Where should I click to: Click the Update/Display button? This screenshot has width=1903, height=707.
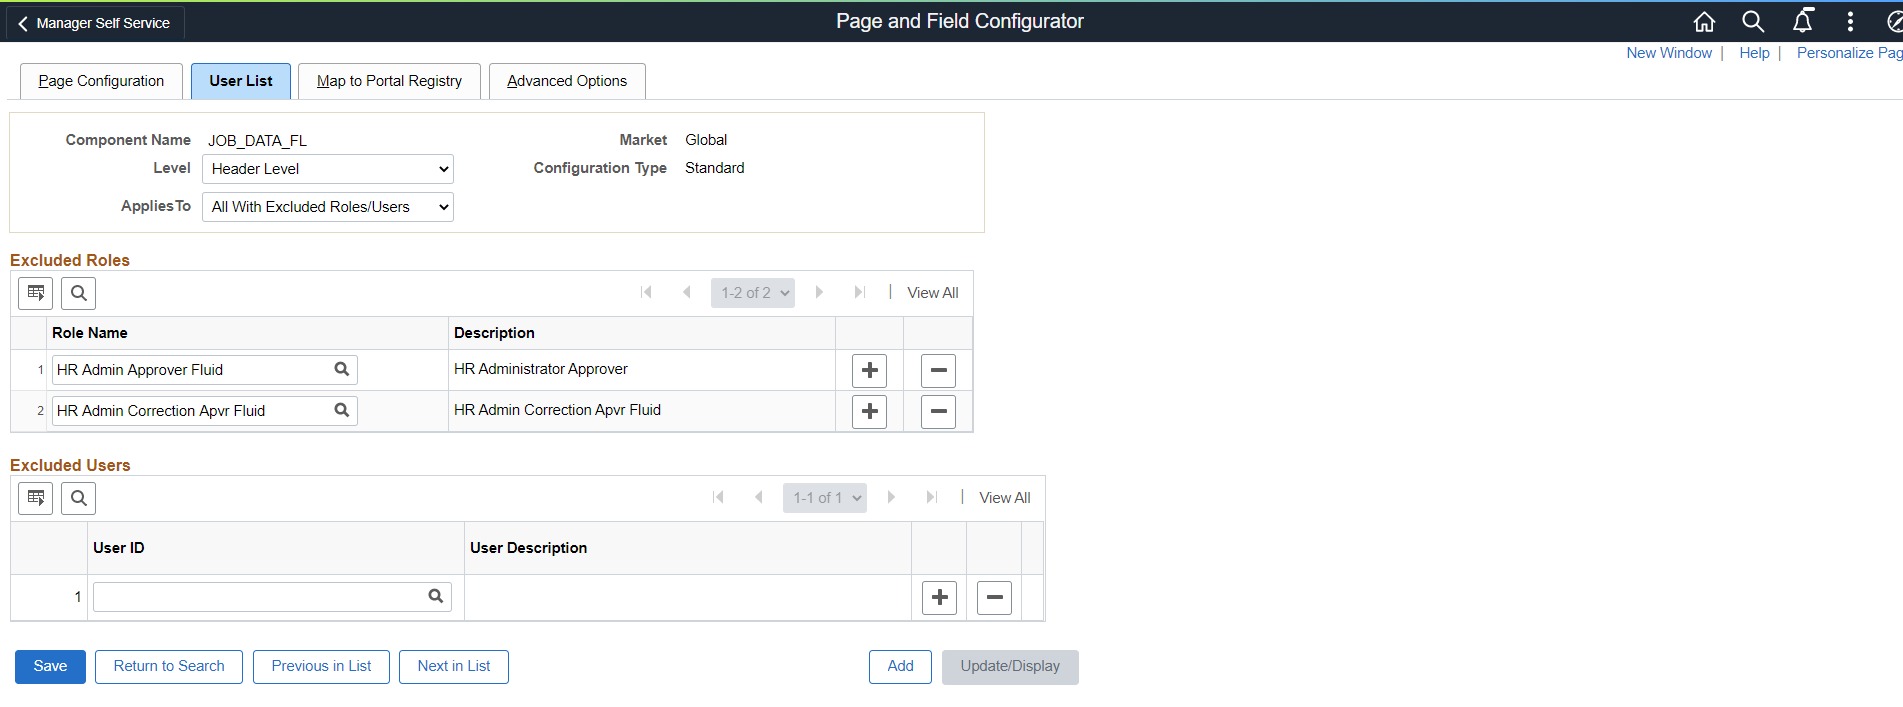coord(1010,667)
